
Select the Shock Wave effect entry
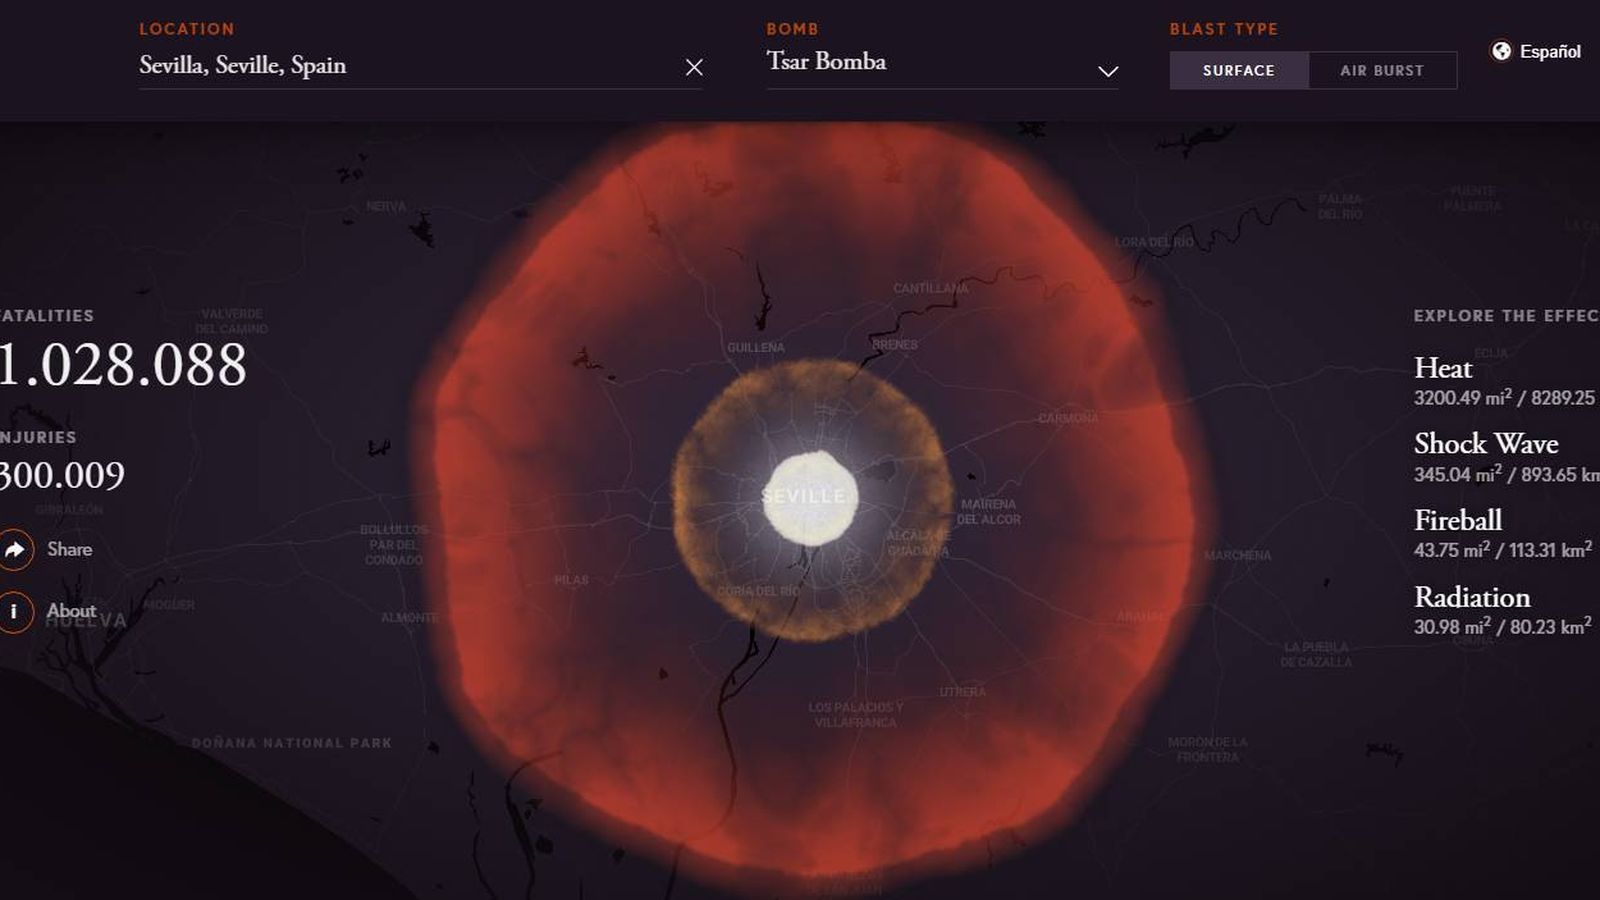click(x=1486, y=444)
